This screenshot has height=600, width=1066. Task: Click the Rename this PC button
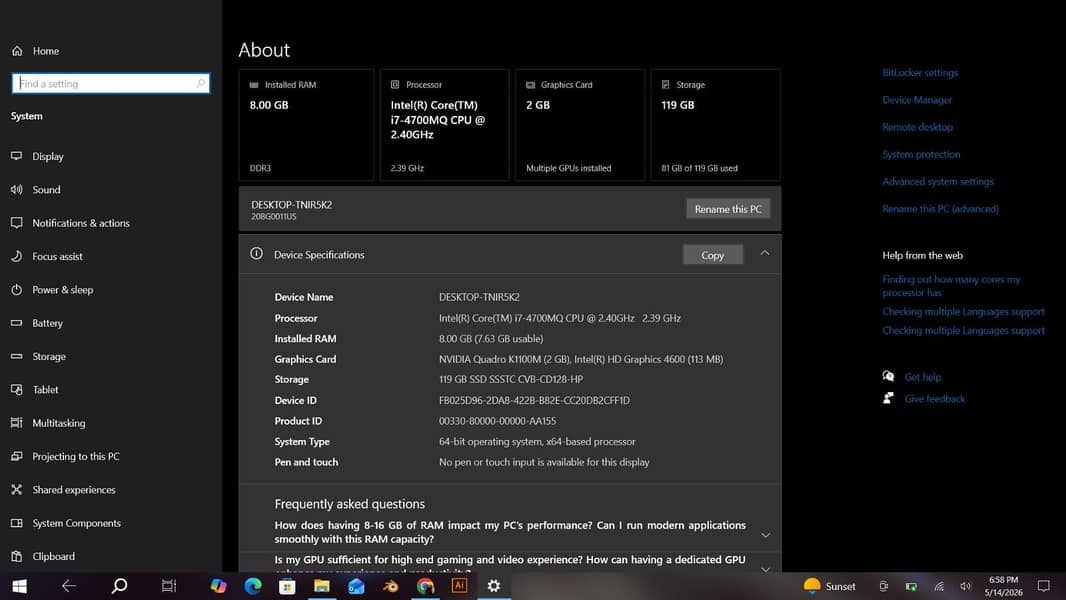click(x=728, y=209)
